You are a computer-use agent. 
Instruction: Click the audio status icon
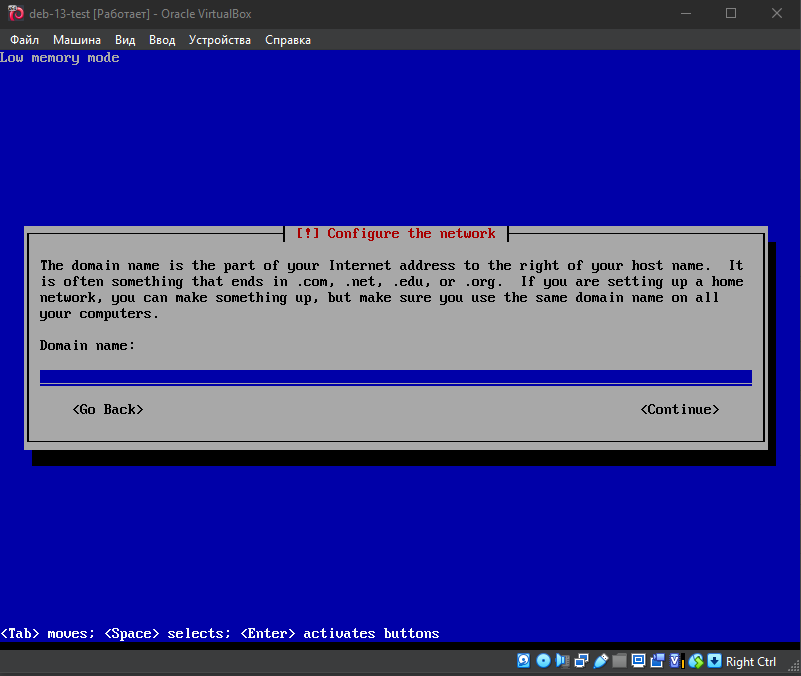click(x=562, y=661)
